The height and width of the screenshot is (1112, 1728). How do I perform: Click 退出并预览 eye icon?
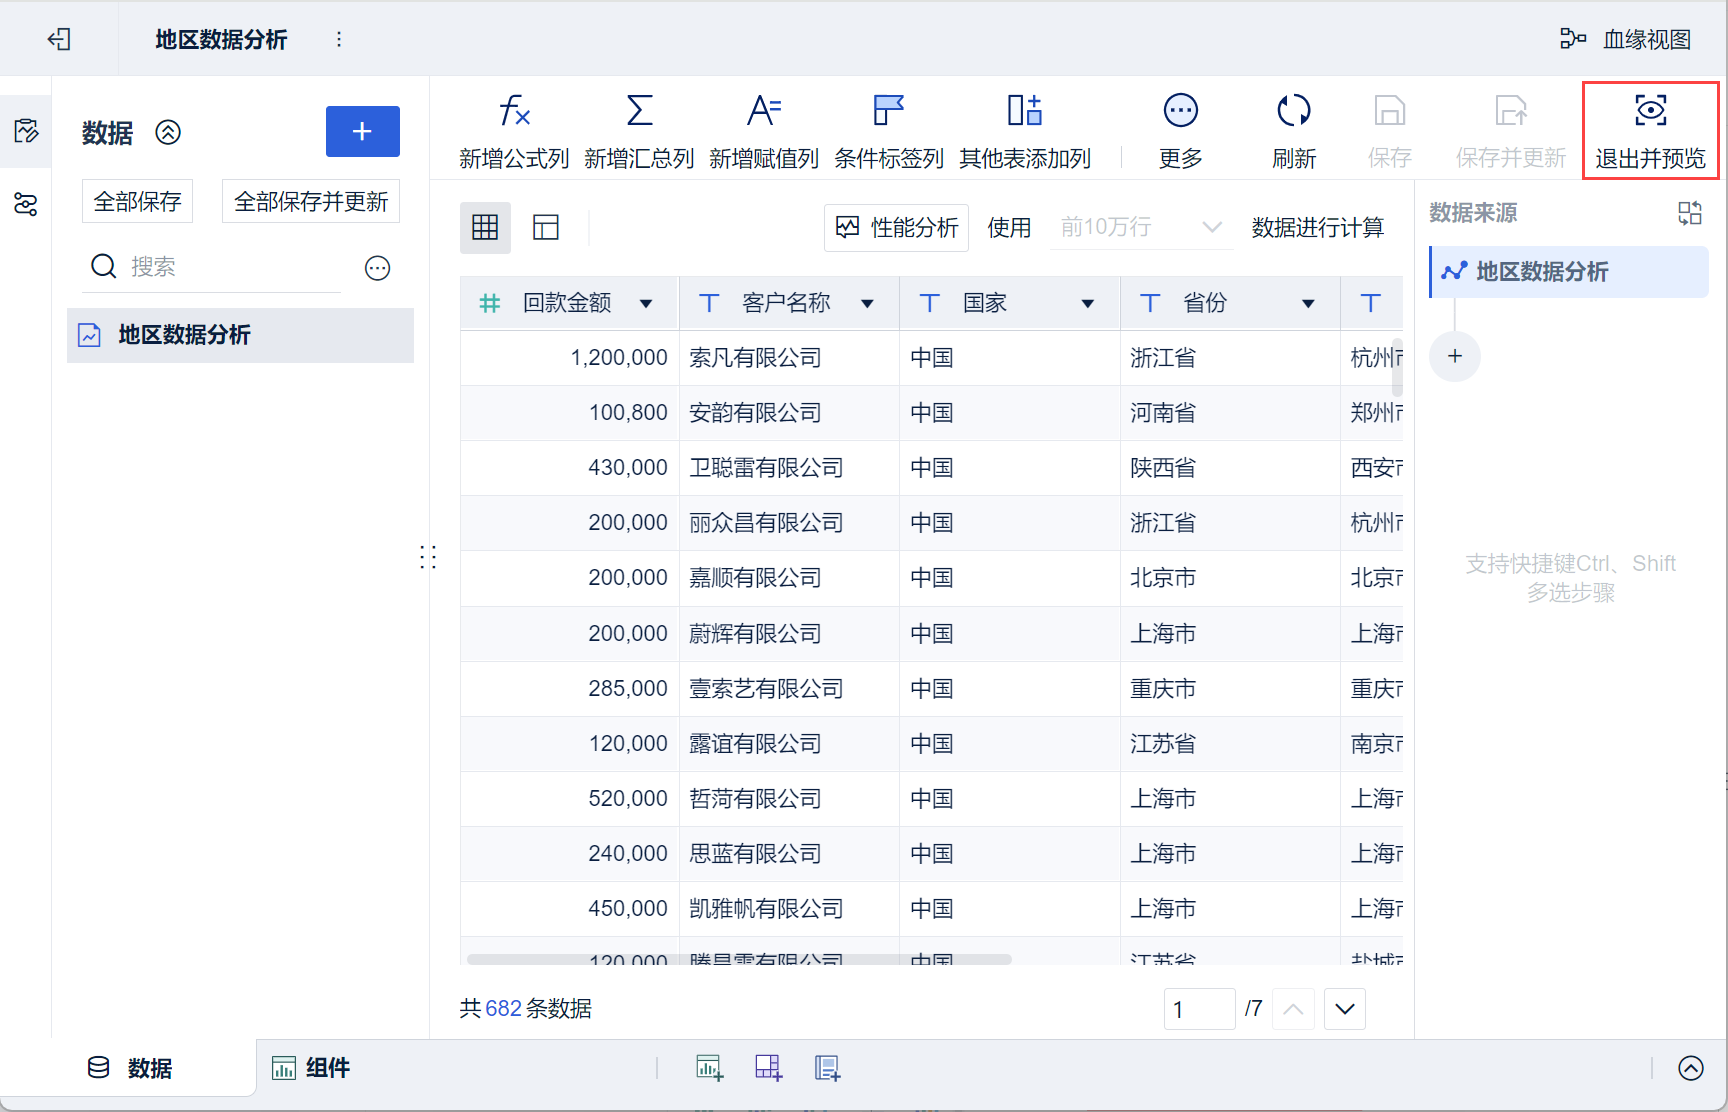click(1650, 111)
